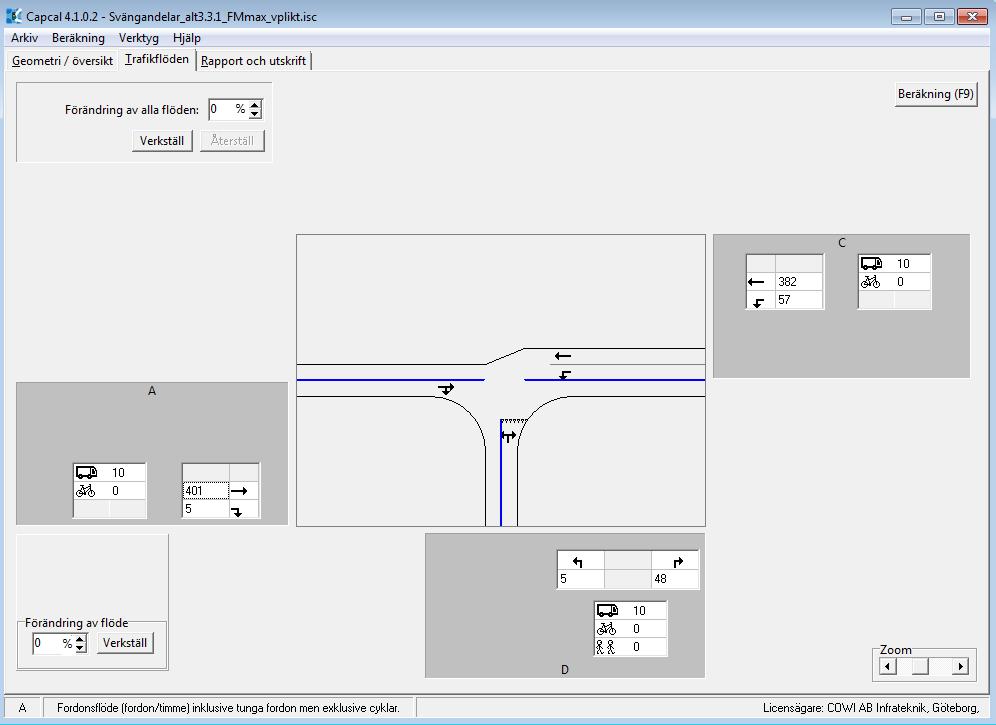The width and height of the screenshot is (996, 725).
Task: Click the Förändring av alla flöden percent field
Action: pyautogui.click(x=229, y=109)
